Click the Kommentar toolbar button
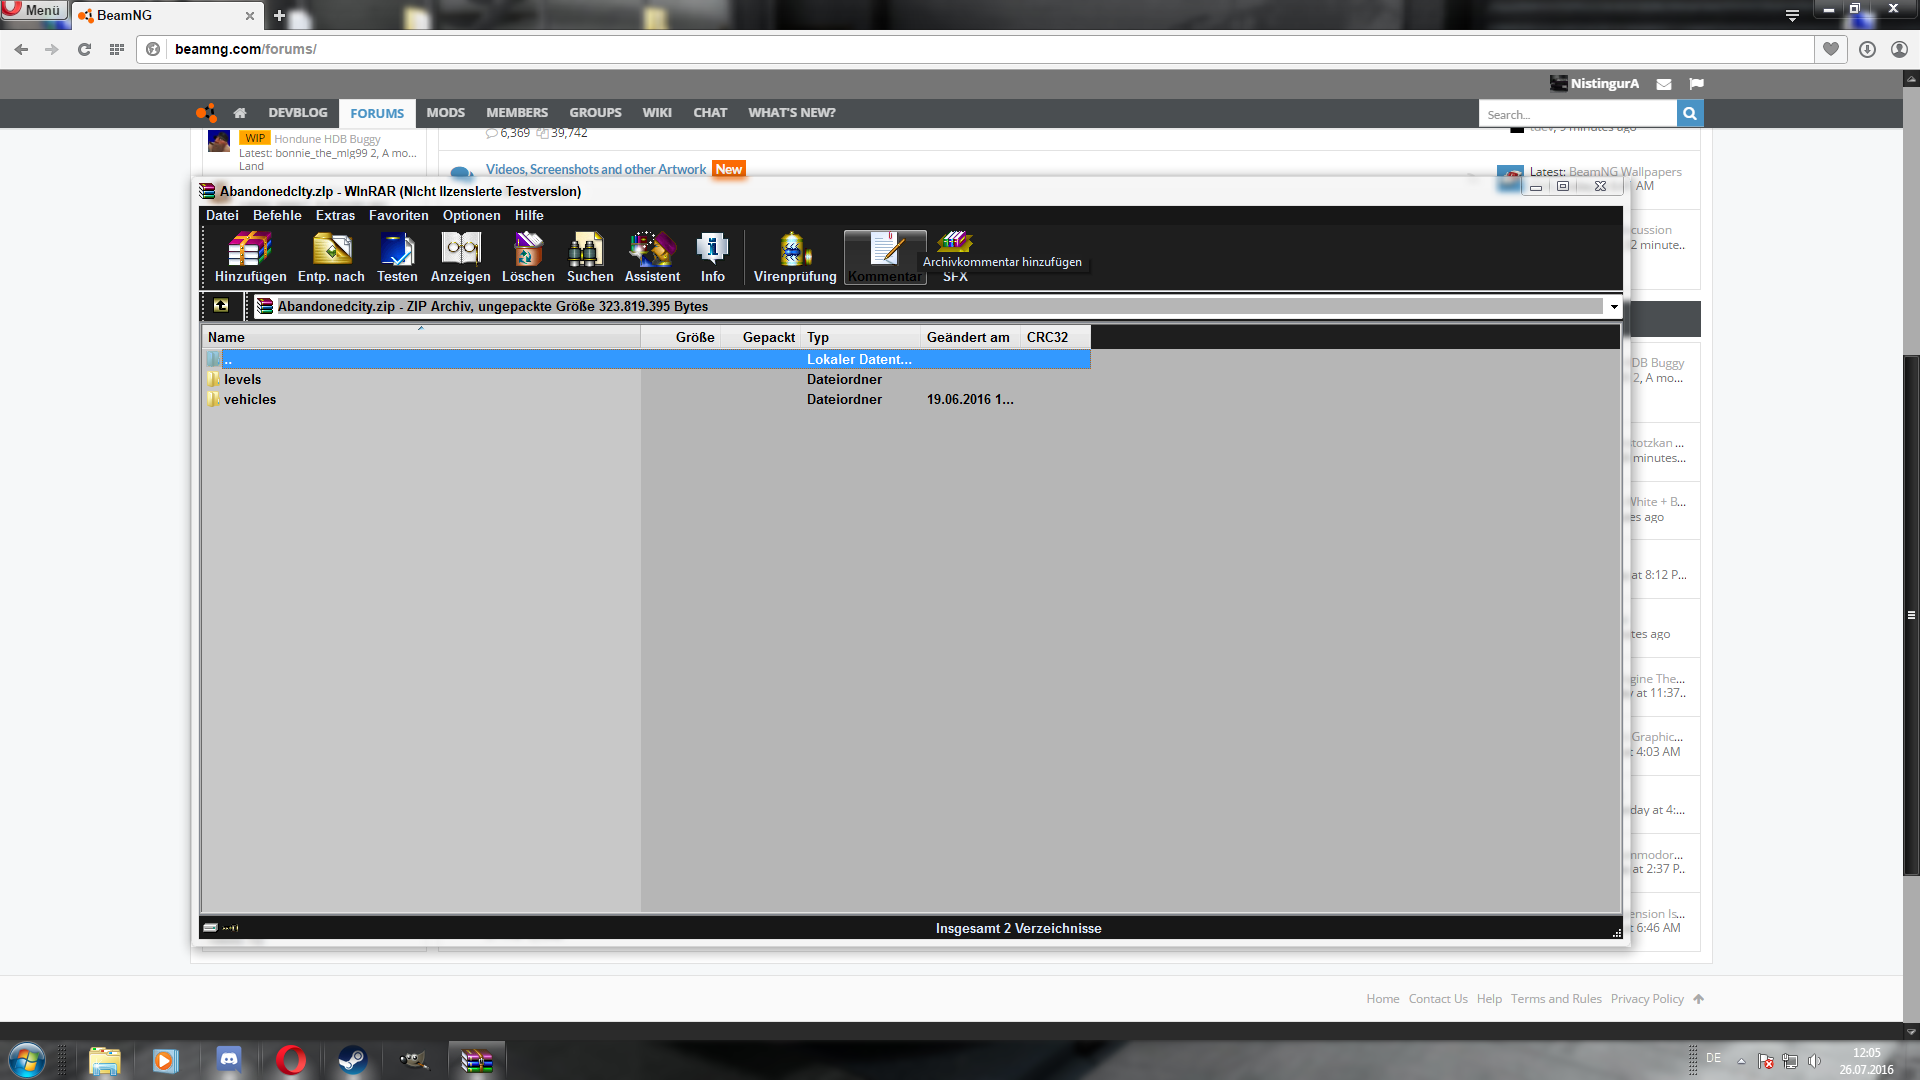Screen dimensions: 1920x1080 [x=885, y=257]
